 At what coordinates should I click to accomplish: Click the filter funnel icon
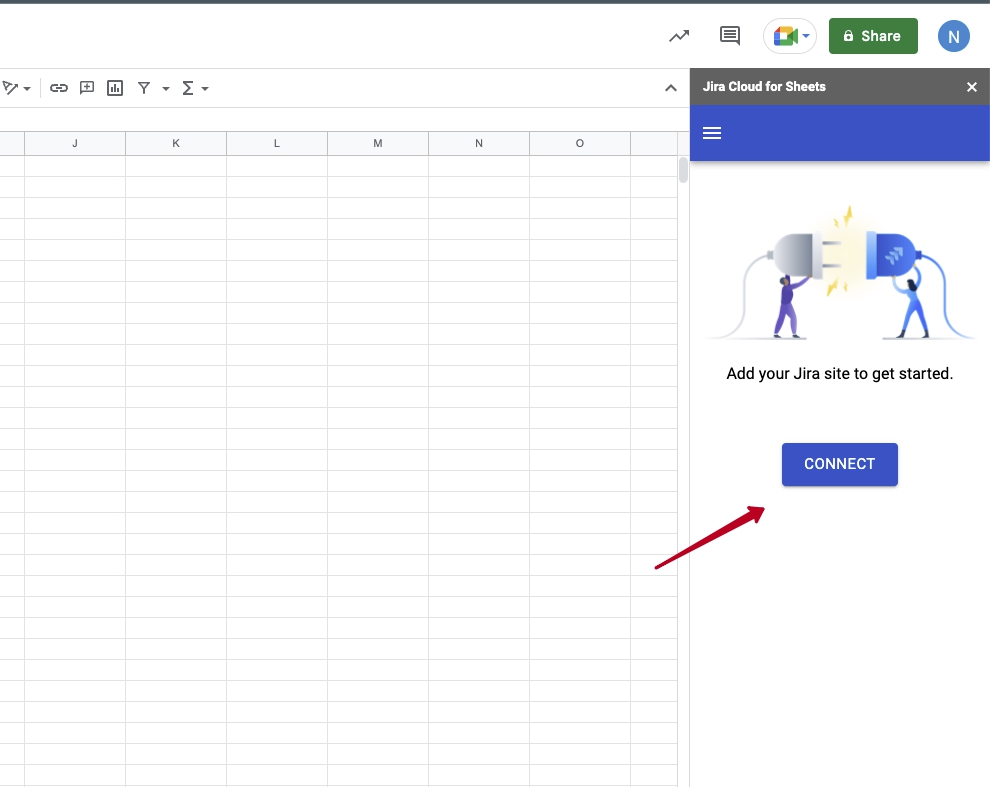tap(144, 88)
